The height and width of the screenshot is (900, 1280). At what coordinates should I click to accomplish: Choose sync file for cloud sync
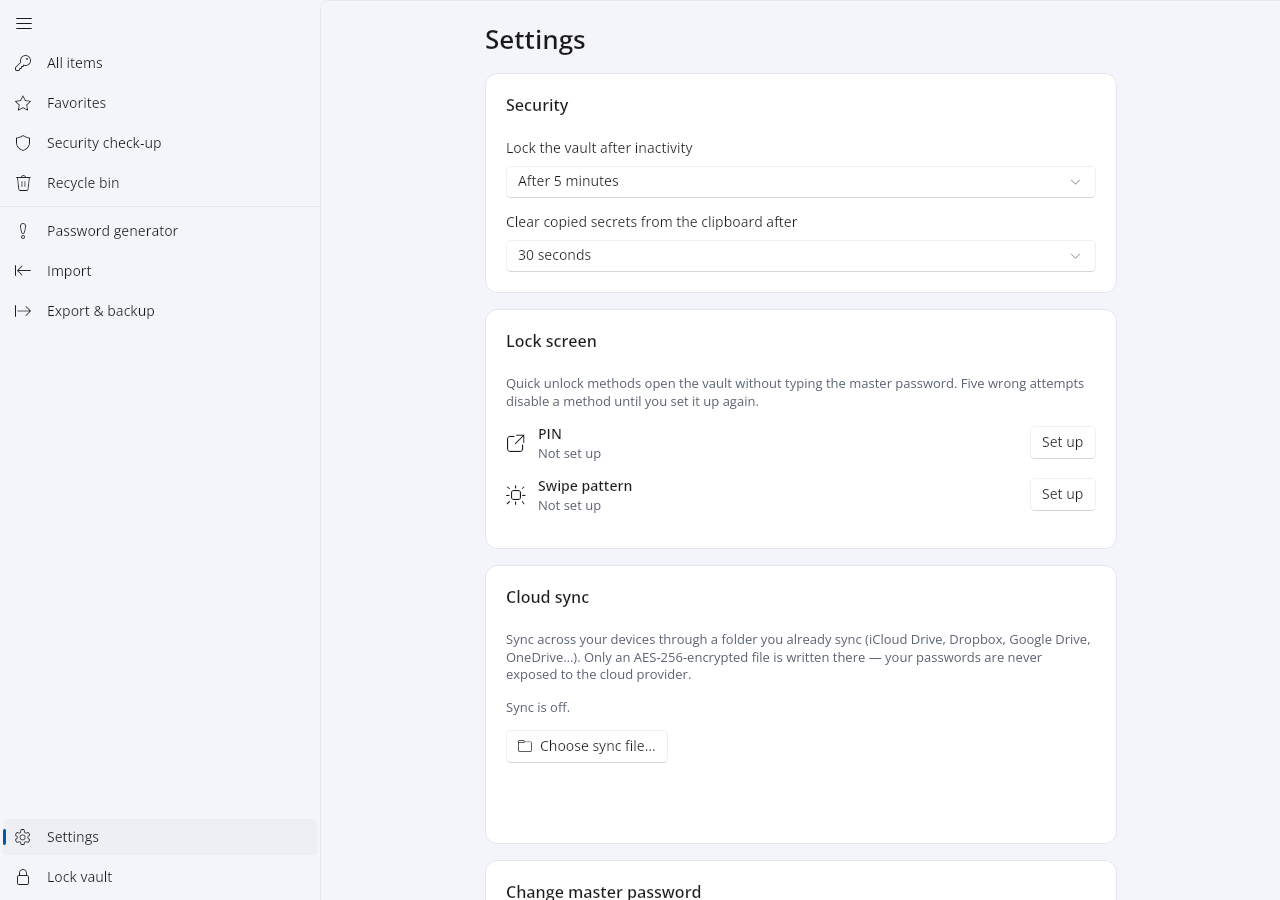[587, 746]
